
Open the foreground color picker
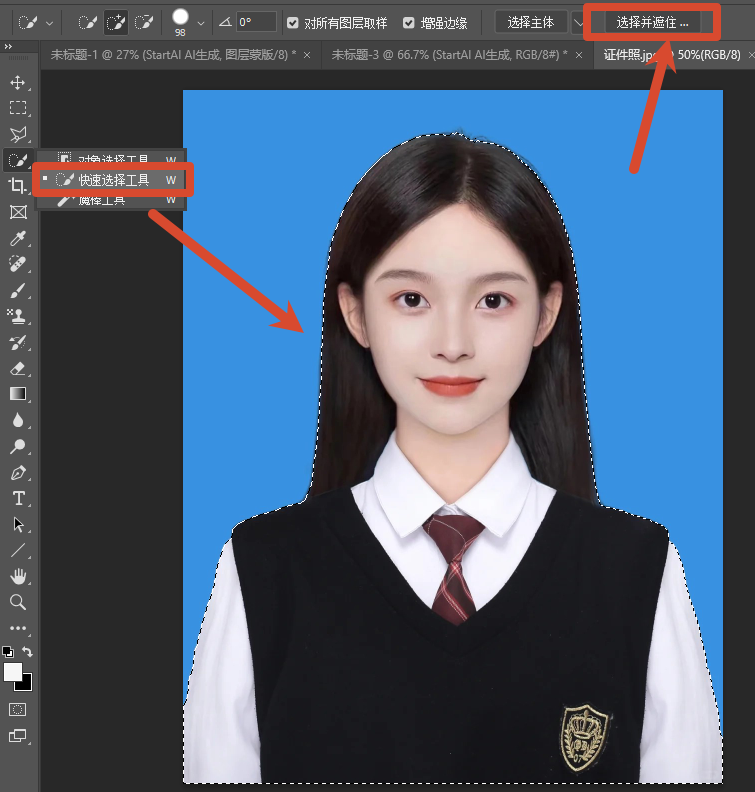[12, 672]
